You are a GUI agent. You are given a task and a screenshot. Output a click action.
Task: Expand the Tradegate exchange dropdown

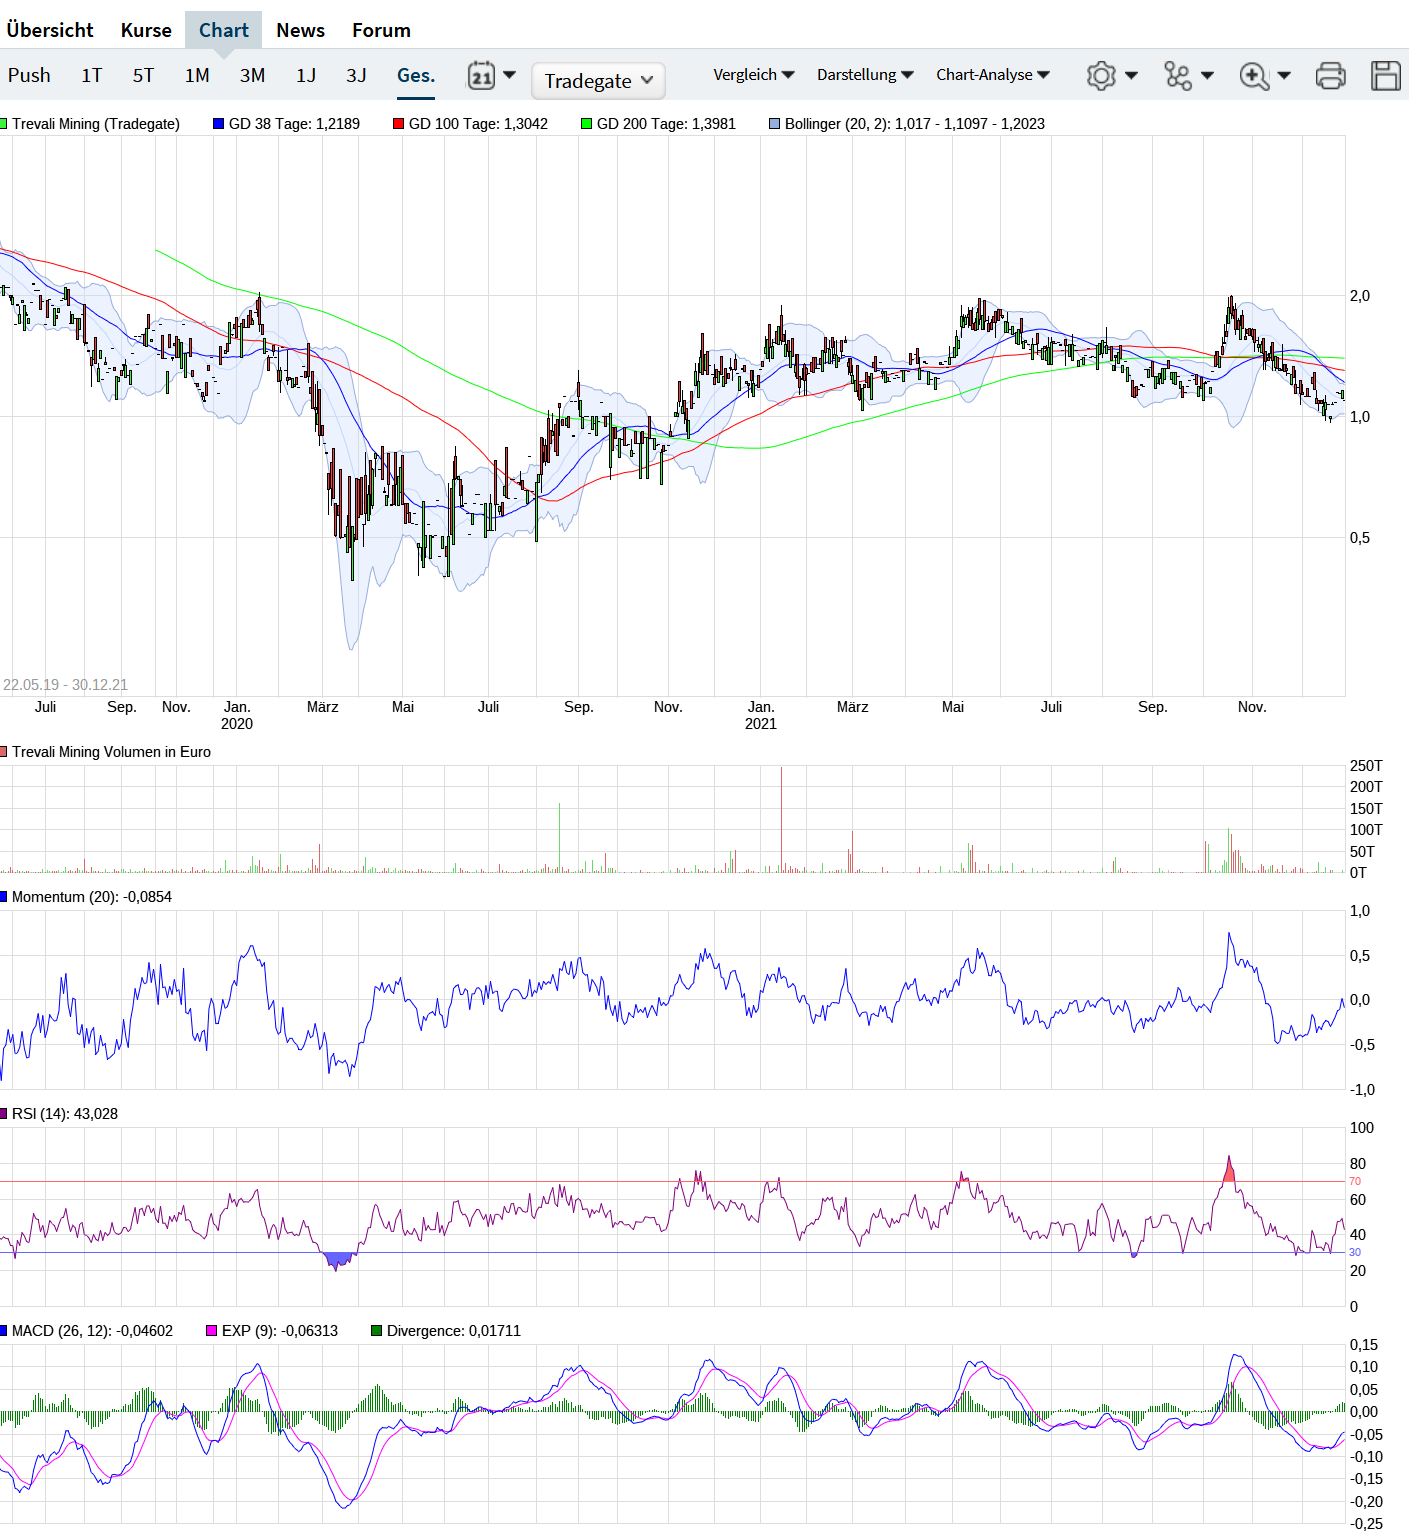tap(598, 81)
